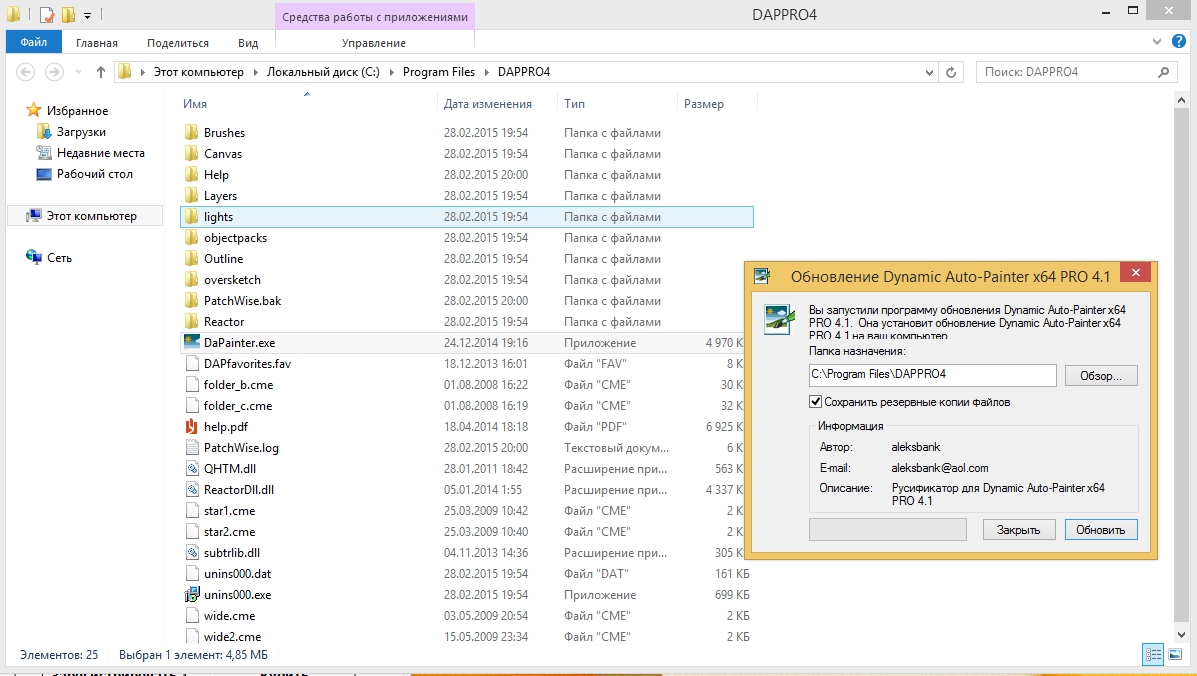Click the DaPainter.exe application icon
The image size is (1197, 676).
[192, 343]
